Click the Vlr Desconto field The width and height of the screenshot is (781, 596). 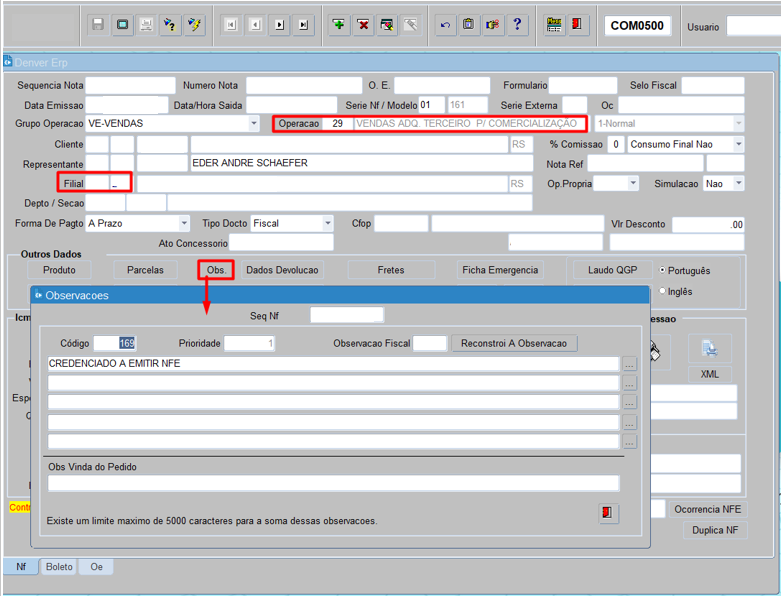point(708,225)
